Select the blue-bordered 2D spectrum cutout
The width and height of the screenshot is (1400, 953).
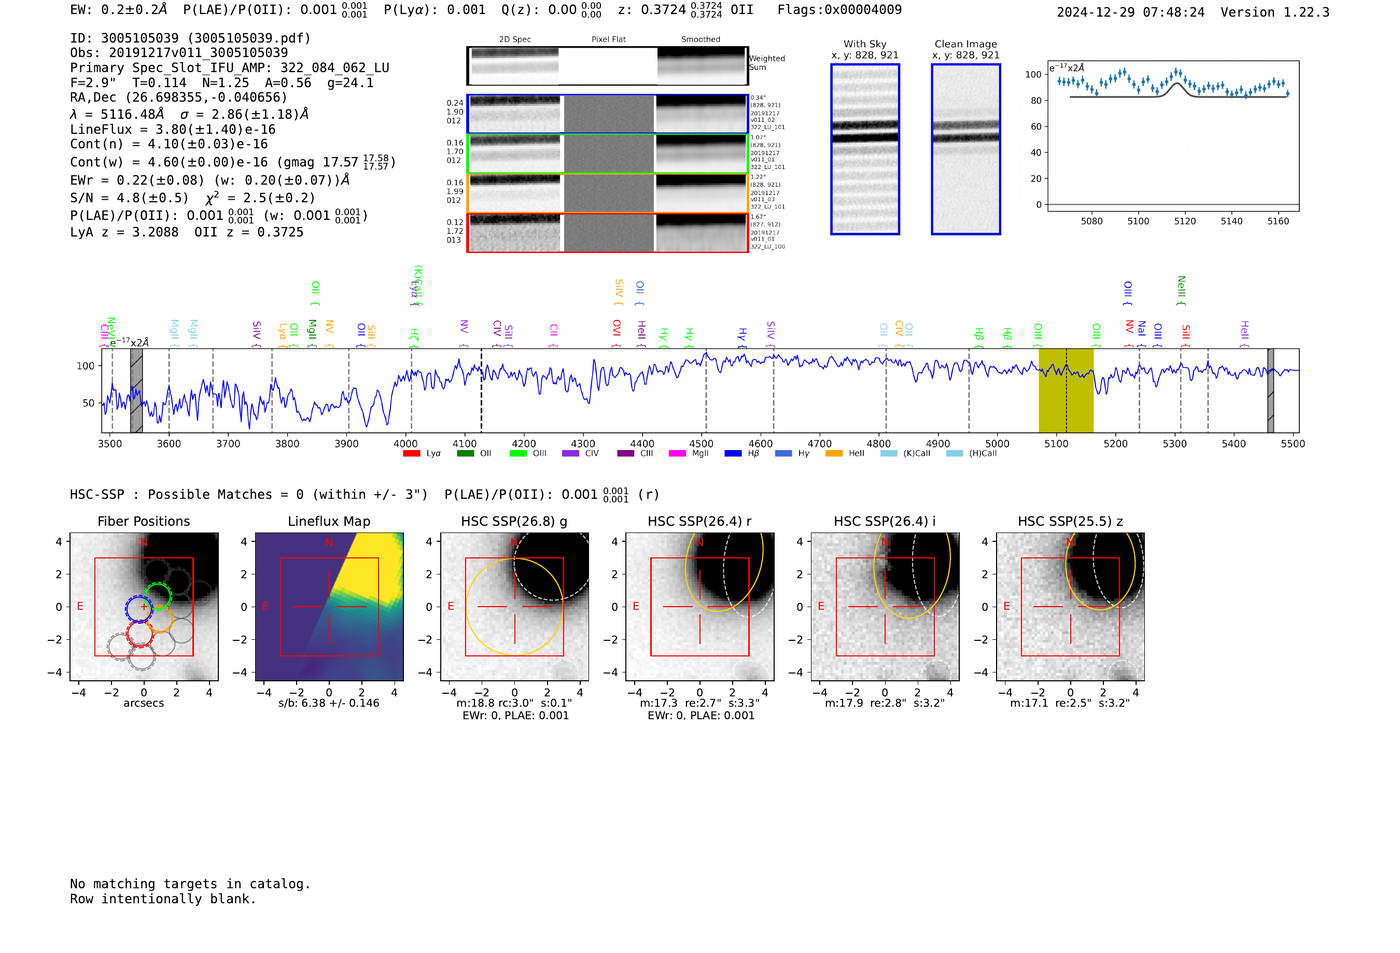(x=607, y=114)
